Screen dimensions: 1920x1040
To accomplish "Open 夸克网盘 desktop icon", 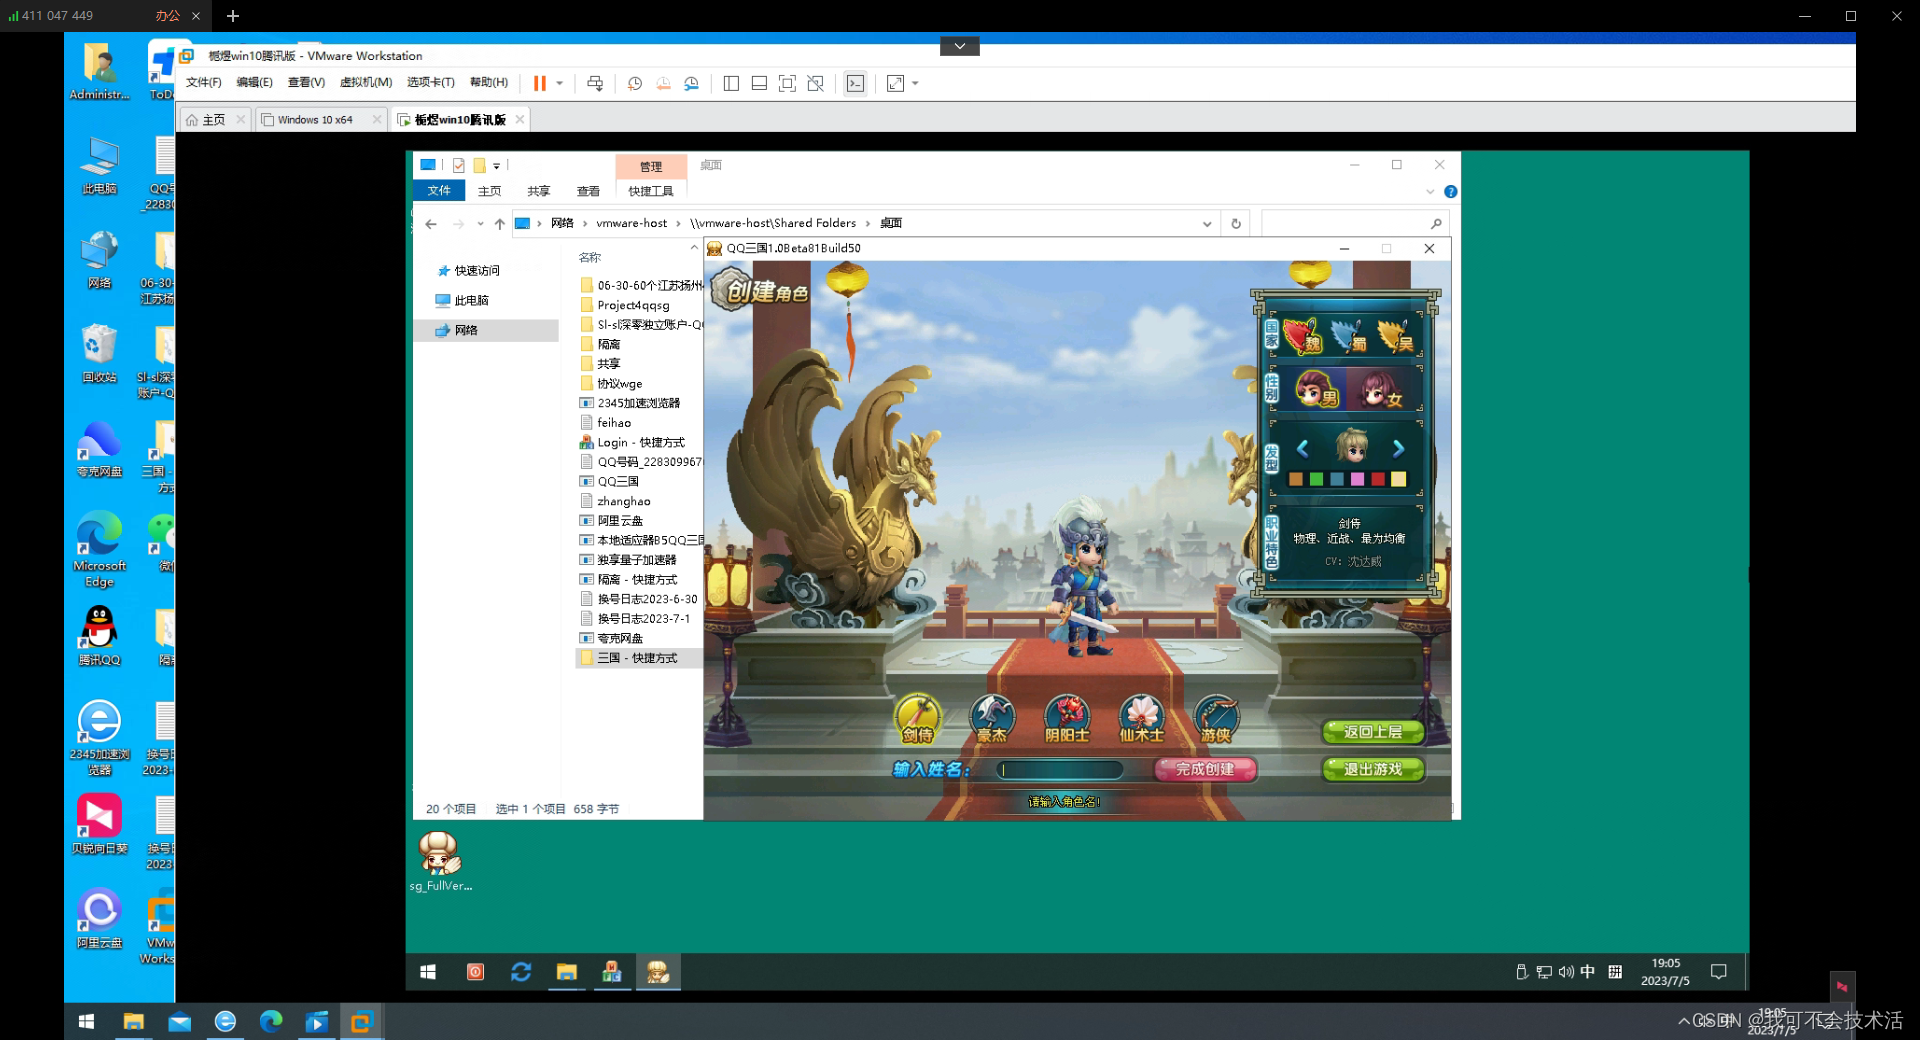I will (99, 448).
